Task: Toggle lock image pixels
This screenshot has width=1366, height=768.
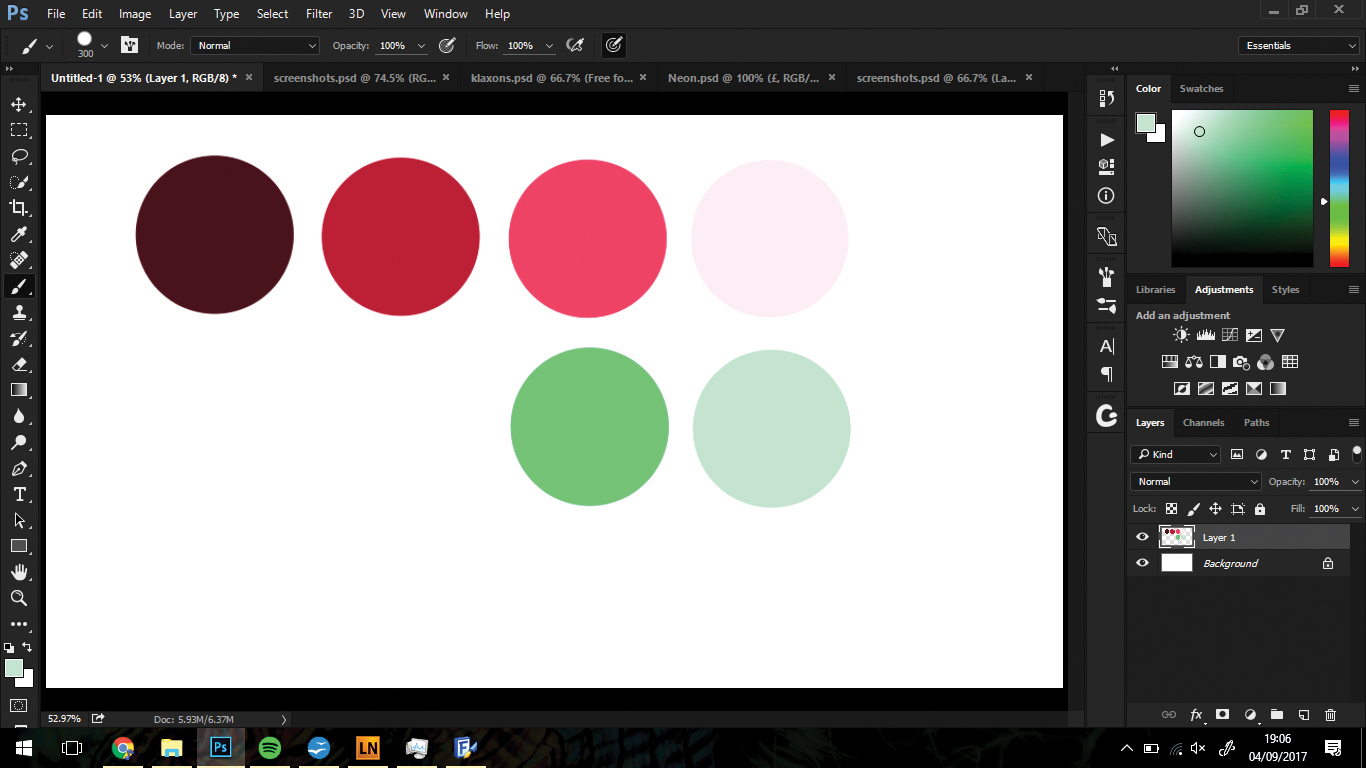Action: [1193, 509]
